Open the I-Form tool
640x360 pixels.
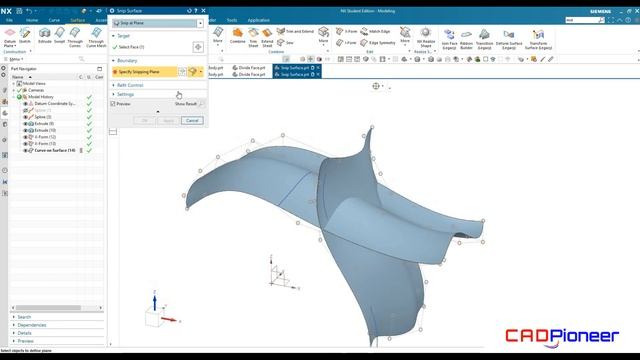pos(346,42)
